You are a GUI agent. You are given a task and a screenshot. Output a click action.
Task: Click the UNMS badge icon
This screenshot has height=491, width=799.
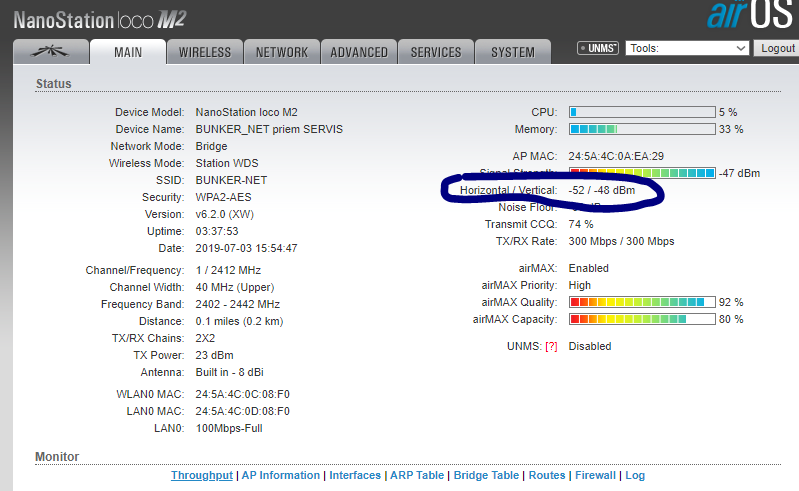[598, 48]
